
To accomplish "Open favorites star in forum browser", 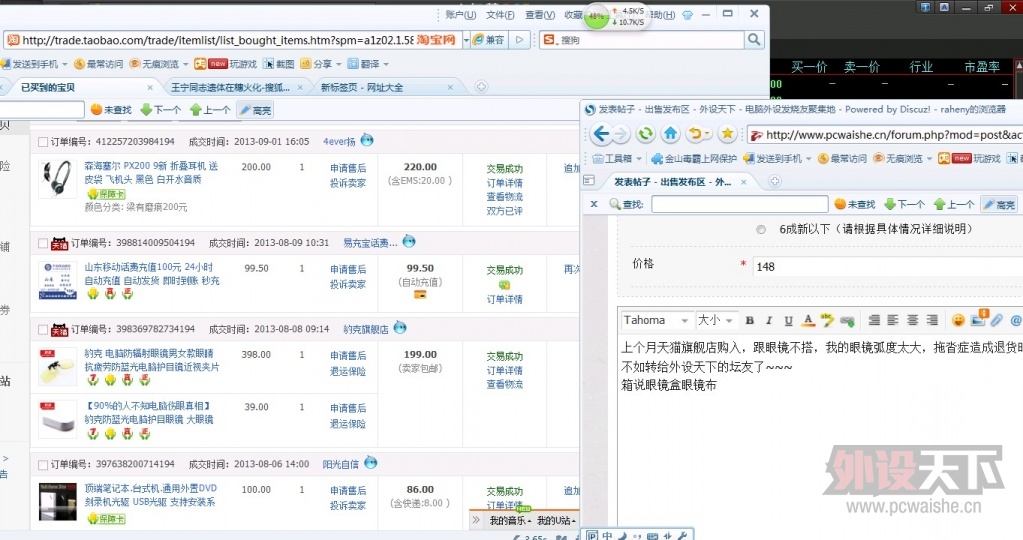I will coord(727,134).
